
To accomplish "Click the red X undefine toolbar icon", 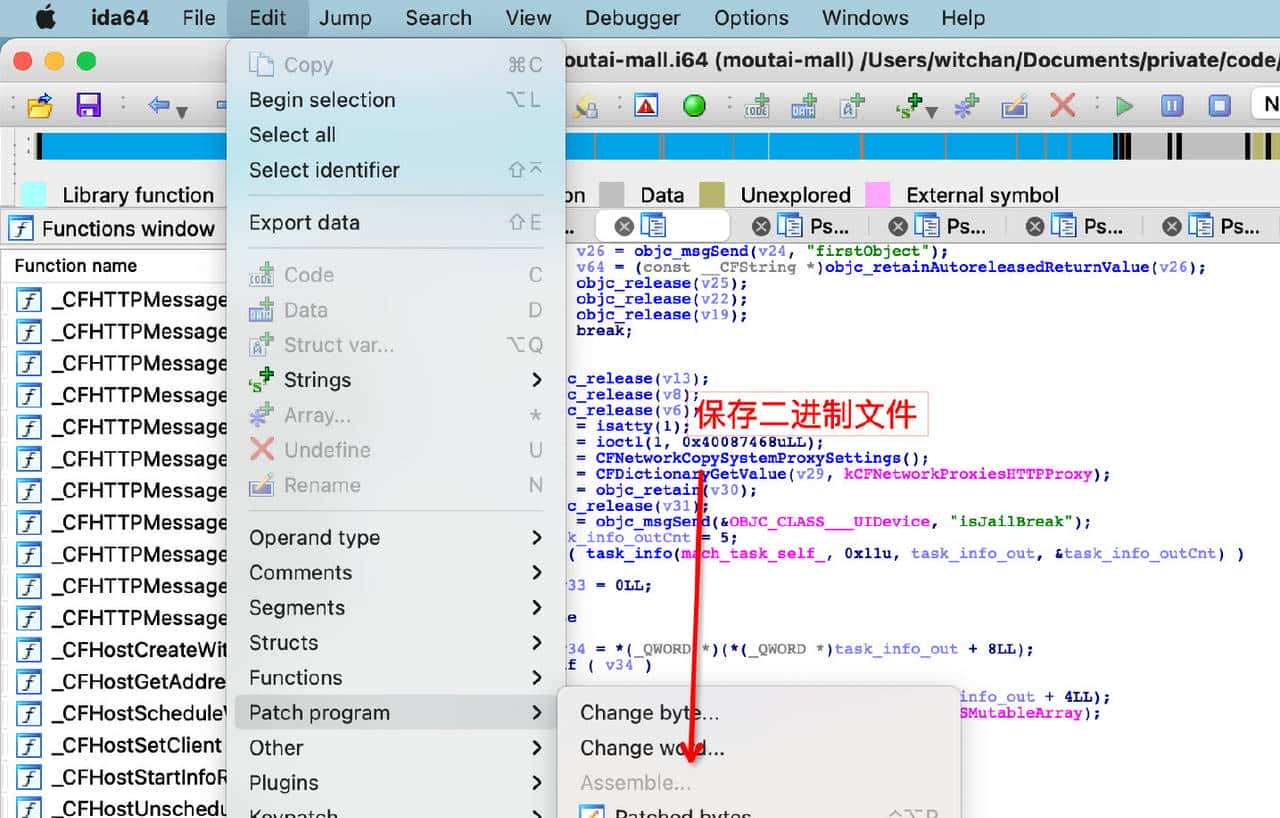I will click(1063, 103).
